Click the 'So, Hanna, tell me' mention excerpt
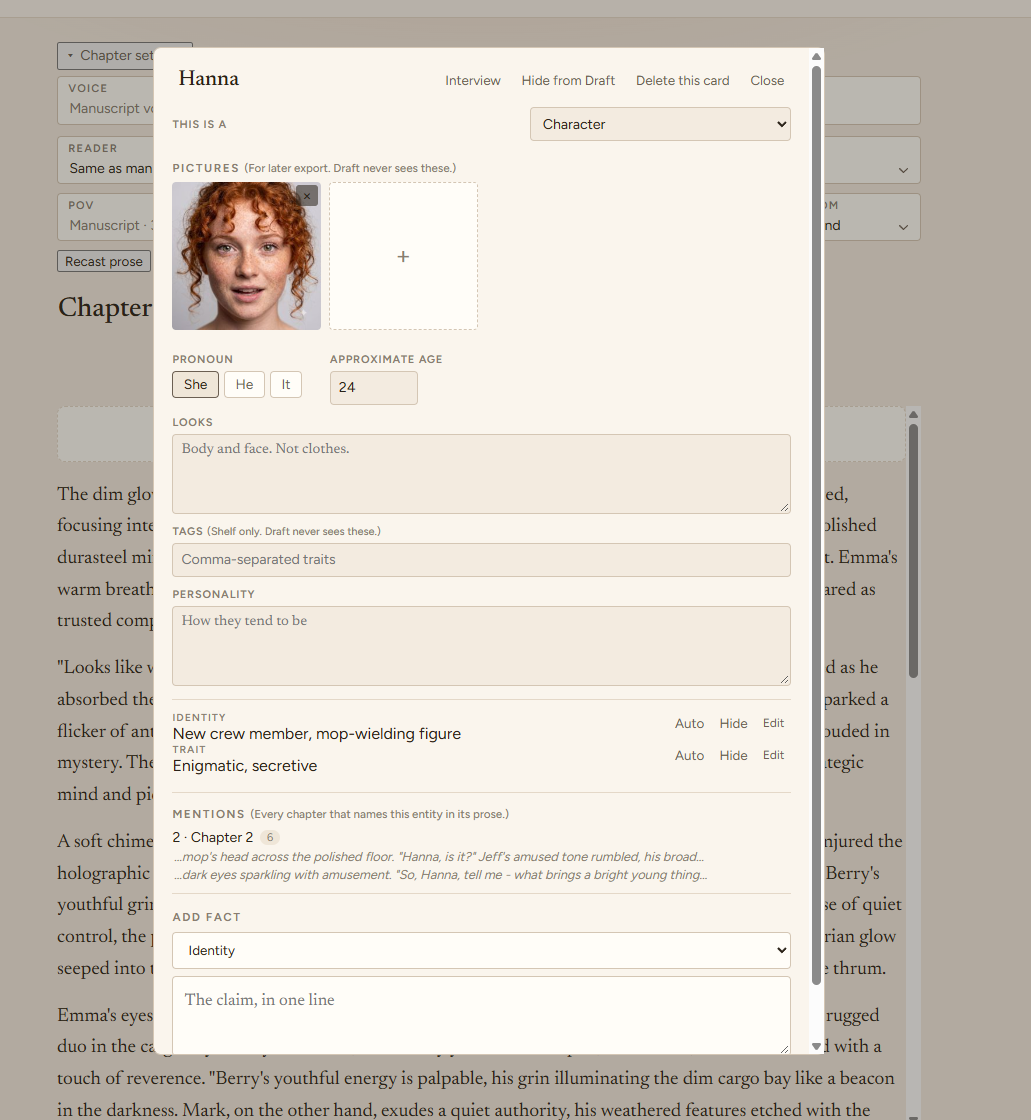 click(440, 875)
